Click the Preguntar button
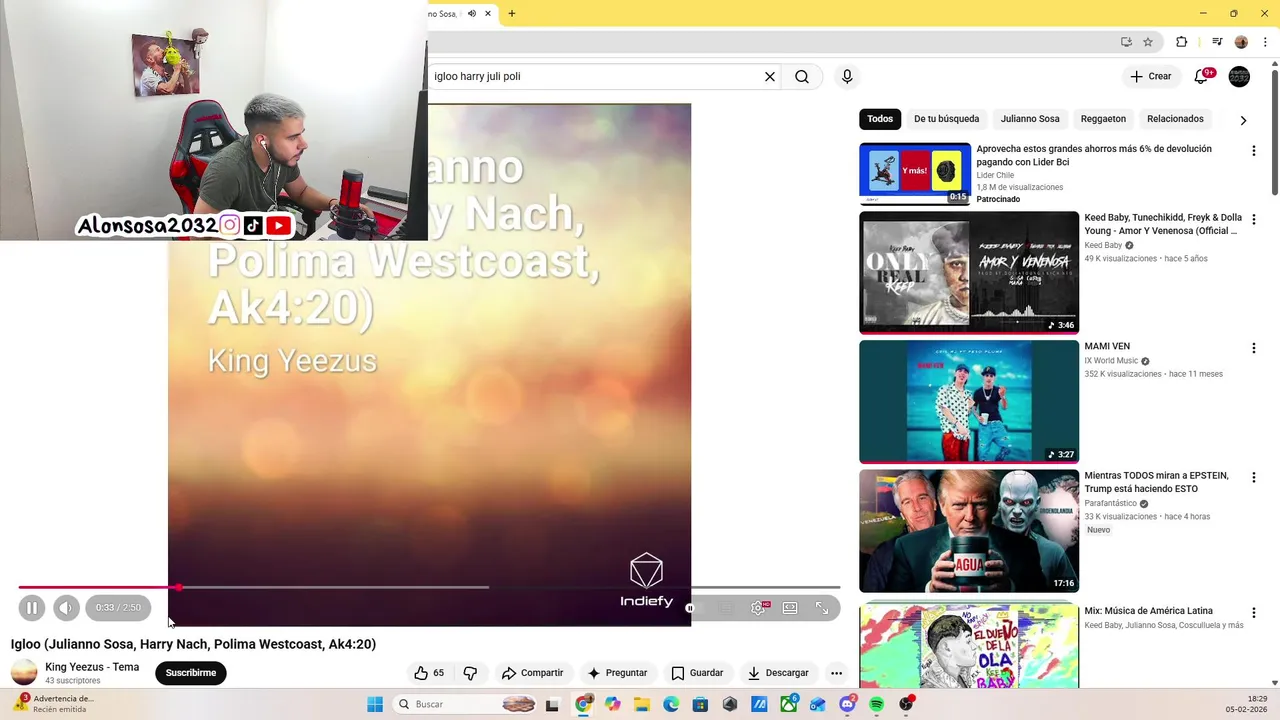This screenshot has width=1280, height=720. pos(617,673)
